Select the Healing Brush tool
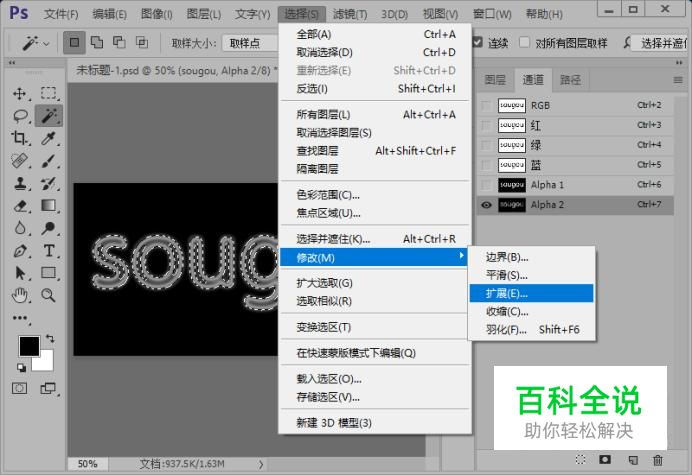Image resolution: width=692 pixels, height=475 pixels. coord(19,161)
